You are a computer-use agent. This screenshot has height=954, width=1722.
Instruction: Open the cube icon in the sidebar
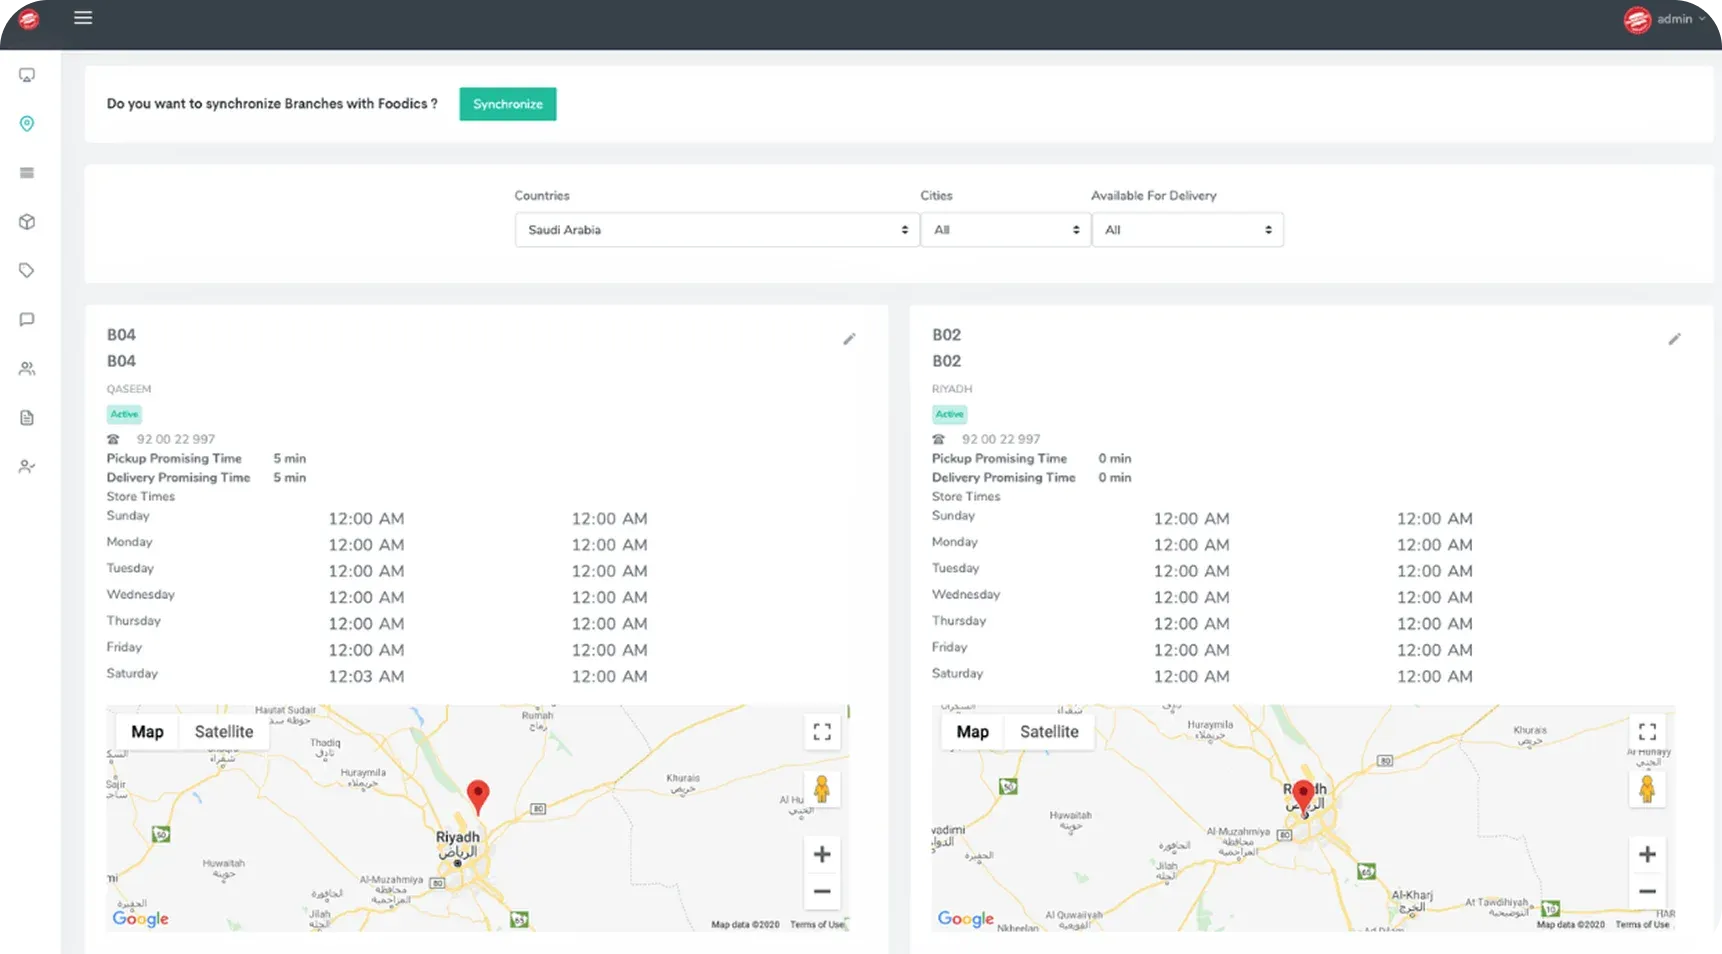27,222
